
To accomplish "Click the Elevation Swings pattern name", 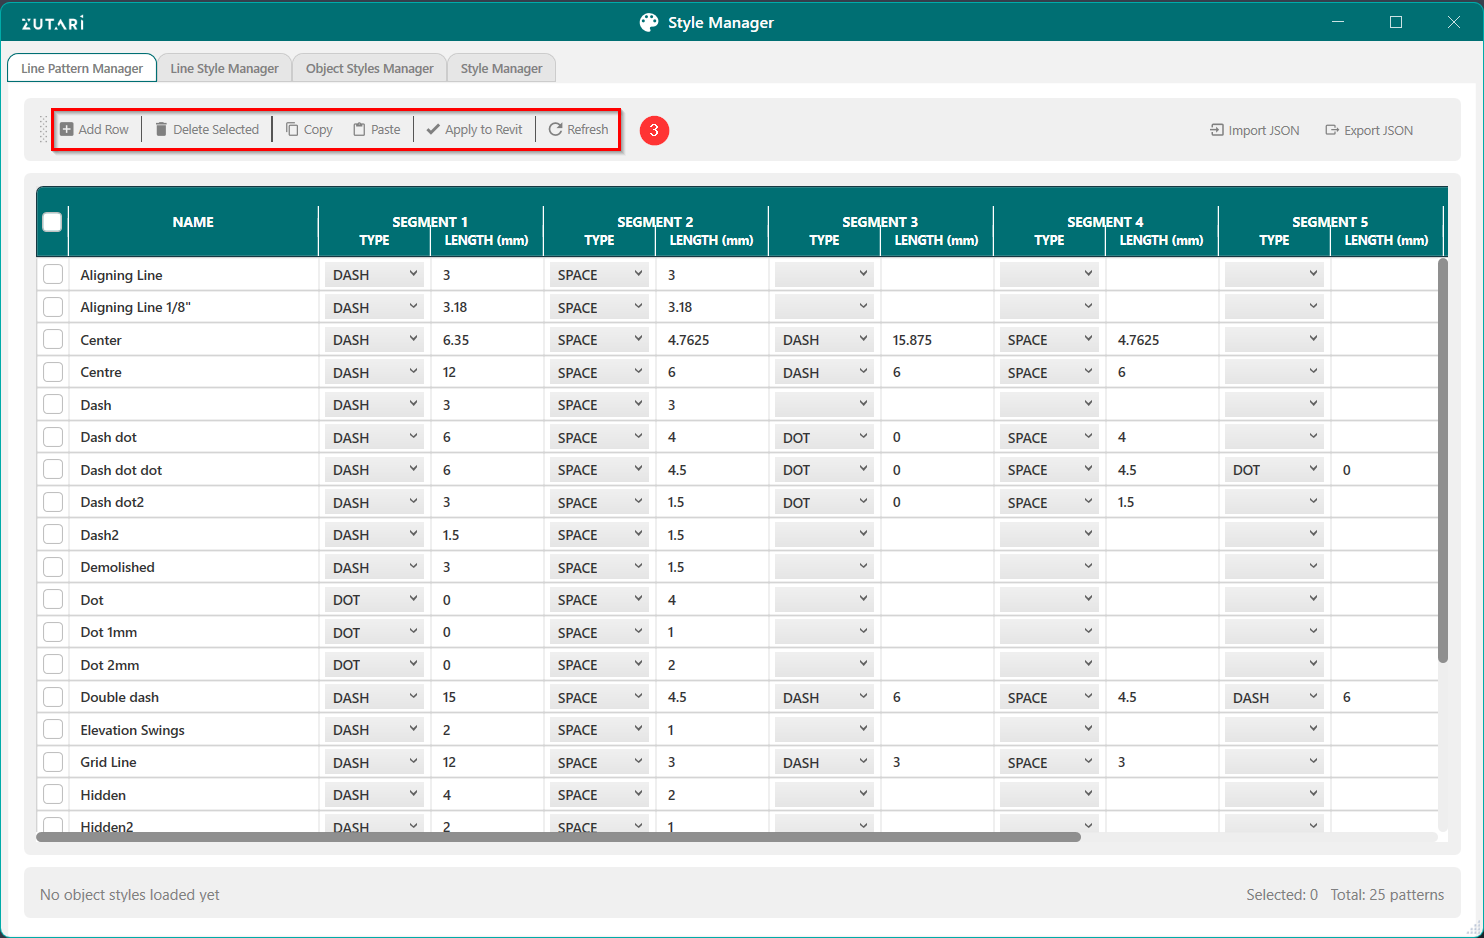I will pyautogui.click(x=133, y=730).
